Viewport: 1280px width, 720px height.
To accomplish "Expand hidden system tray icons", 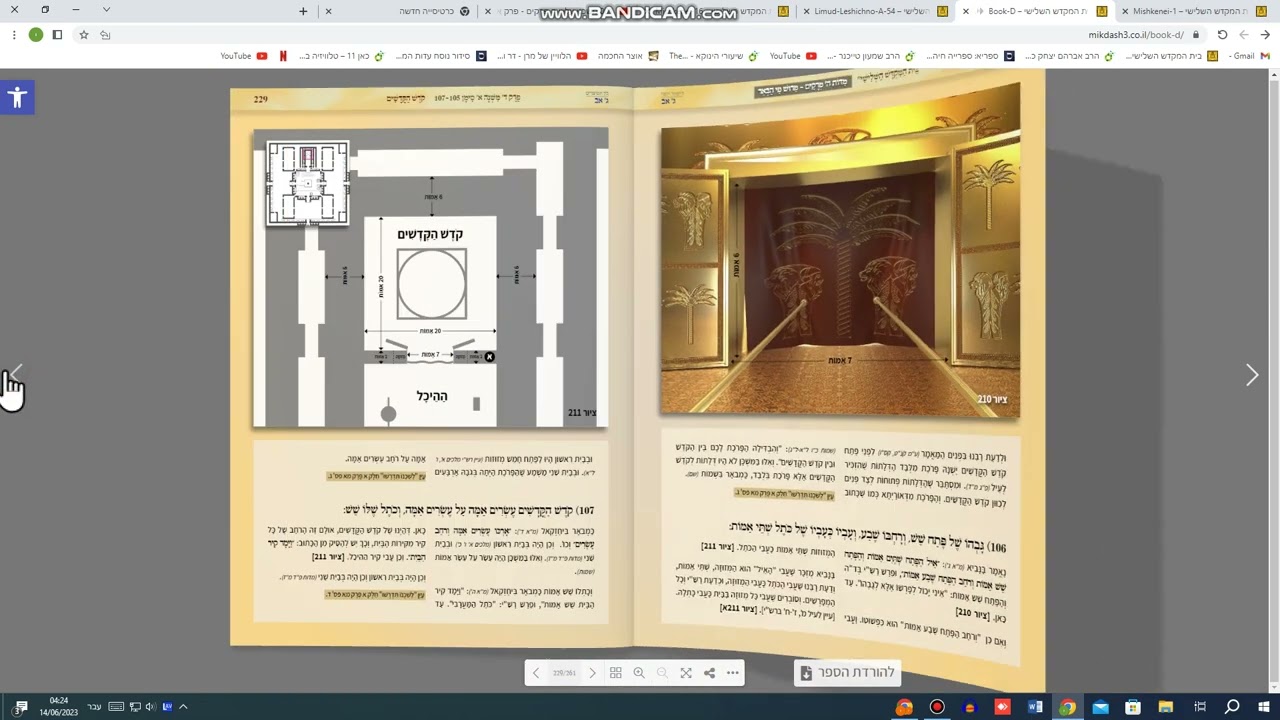I will [x=183, y=707].
